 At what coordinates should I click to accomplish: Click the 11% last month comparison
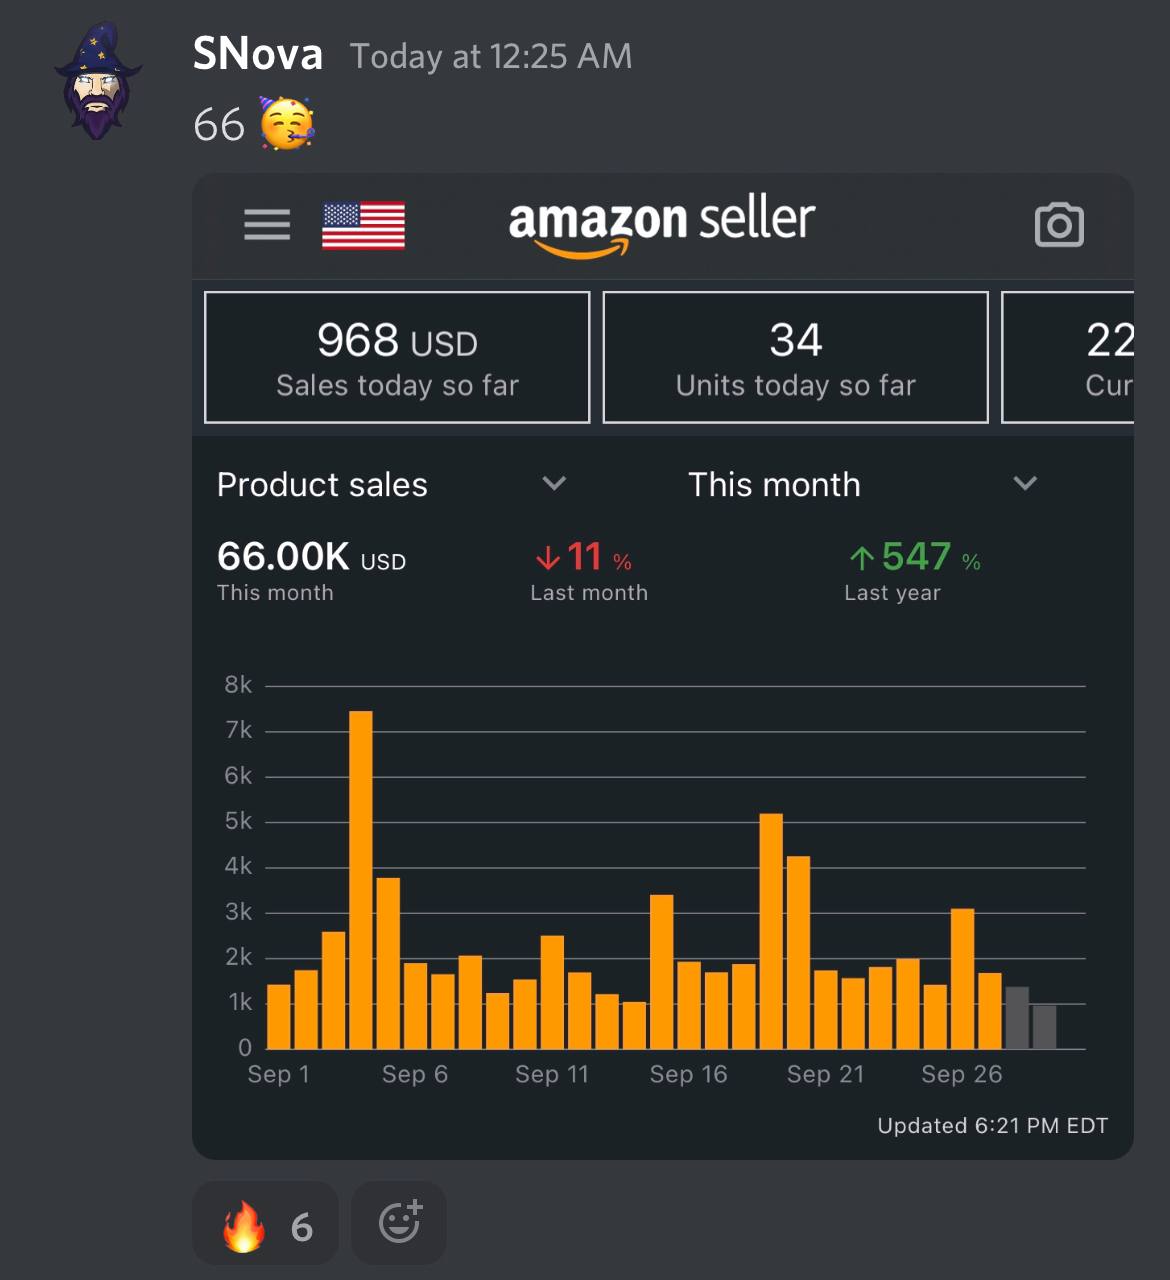(589, 570)
